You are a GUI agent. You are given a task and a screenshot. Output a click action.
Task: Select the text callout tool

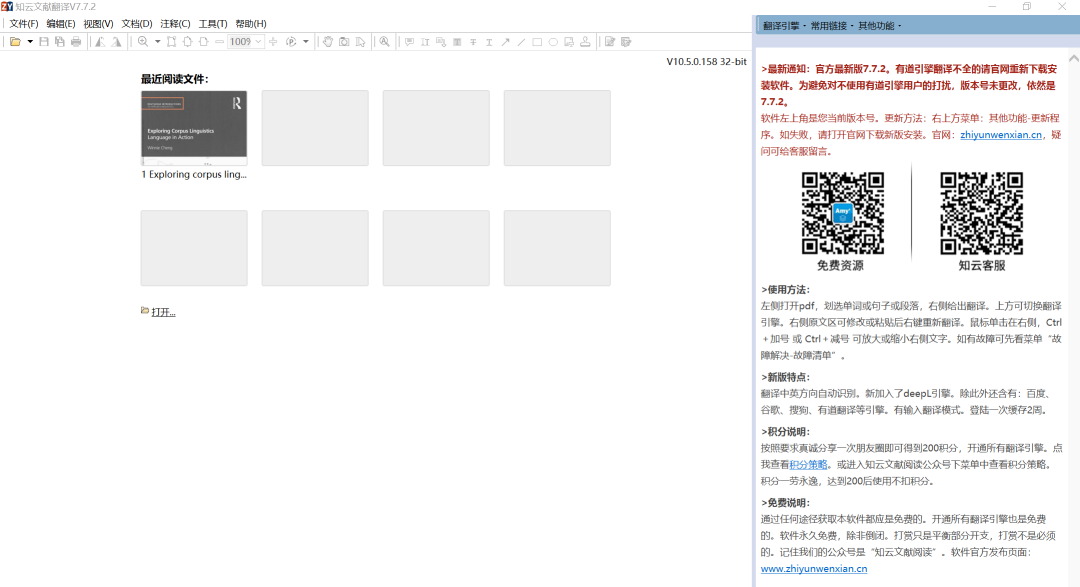tap(441, 42)
